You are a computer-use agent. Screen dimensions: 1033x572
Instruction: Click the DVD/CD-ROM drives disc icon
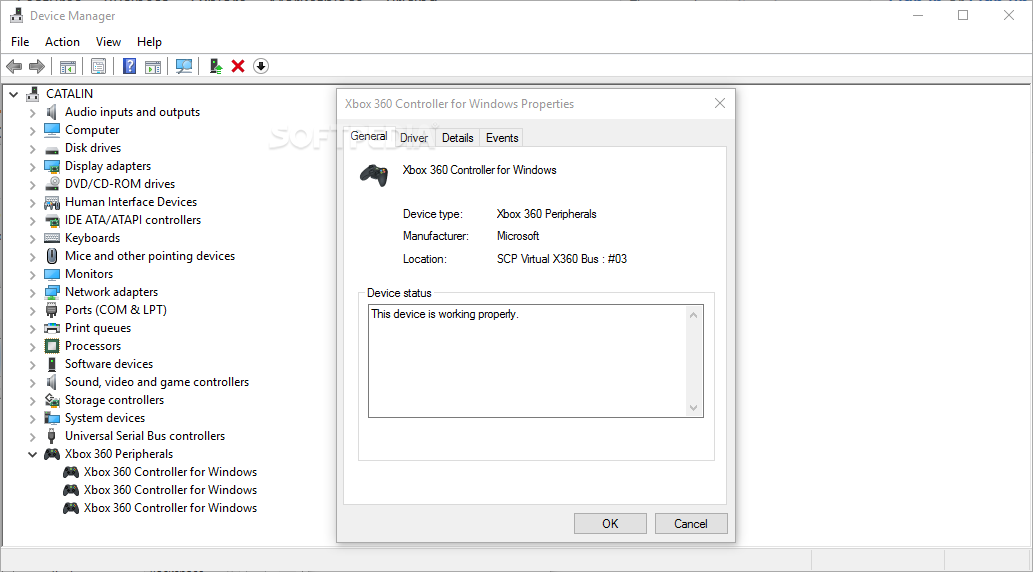pos(51,184)
